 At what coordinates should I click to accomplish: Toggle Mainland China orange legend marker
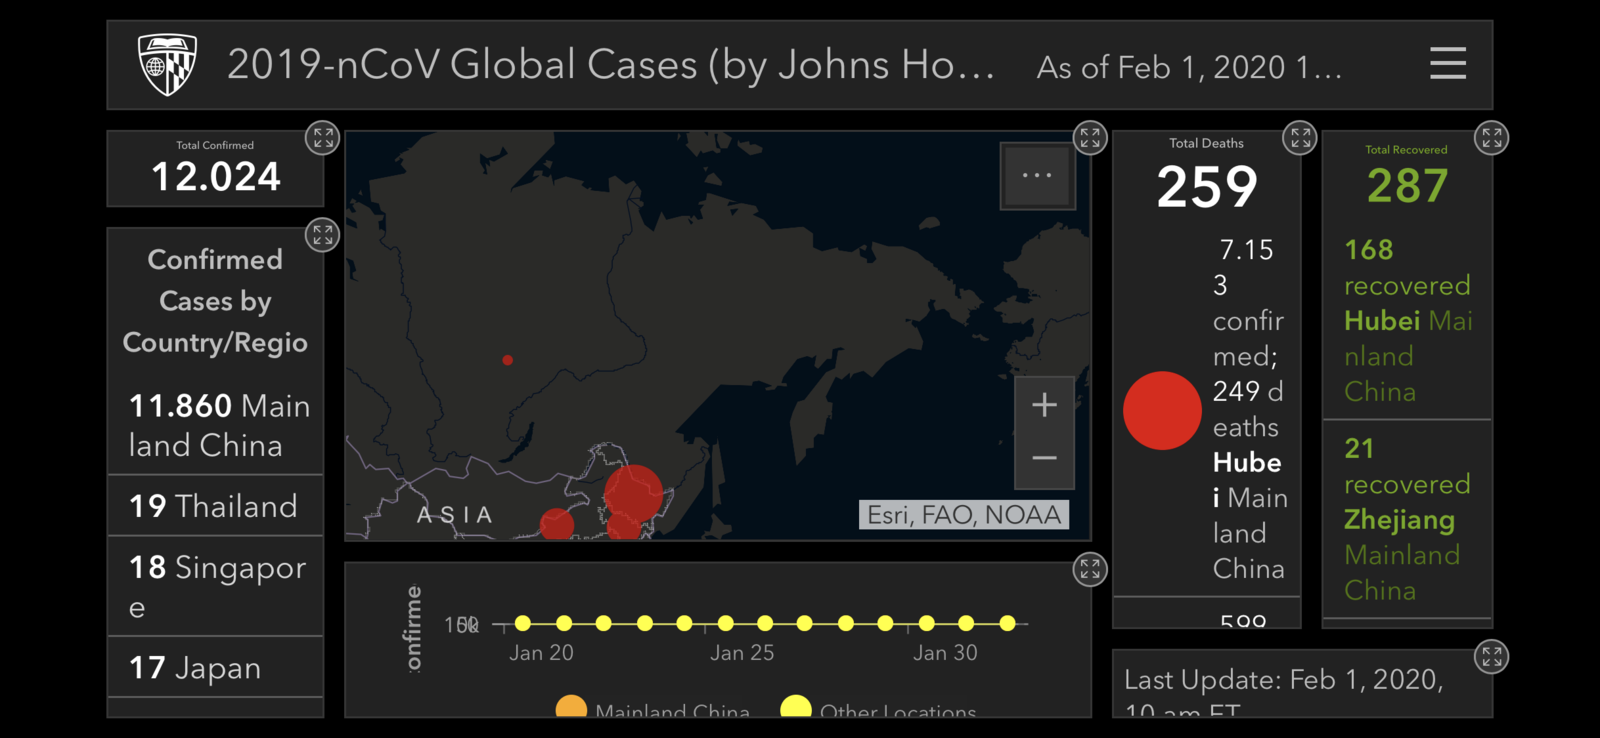point(571,708)
